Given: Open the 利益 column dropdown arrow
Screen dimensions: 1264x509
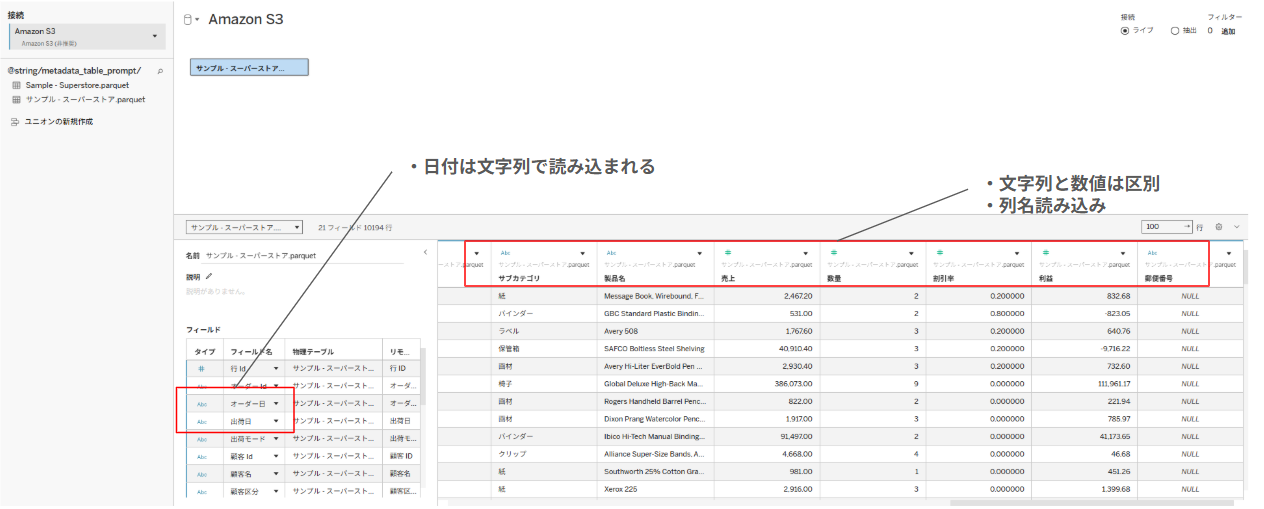Looking at the screenshot, I should [1123, 254].
